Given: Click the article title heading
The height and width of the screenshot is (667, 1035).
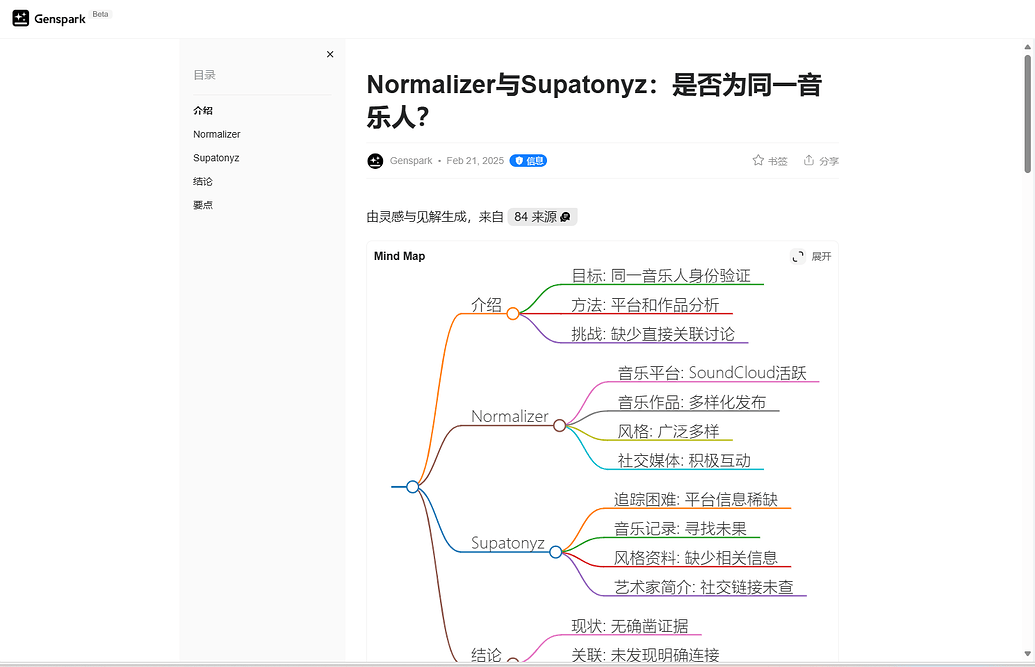Looking at the screenshot, I should tap(594, 101).
